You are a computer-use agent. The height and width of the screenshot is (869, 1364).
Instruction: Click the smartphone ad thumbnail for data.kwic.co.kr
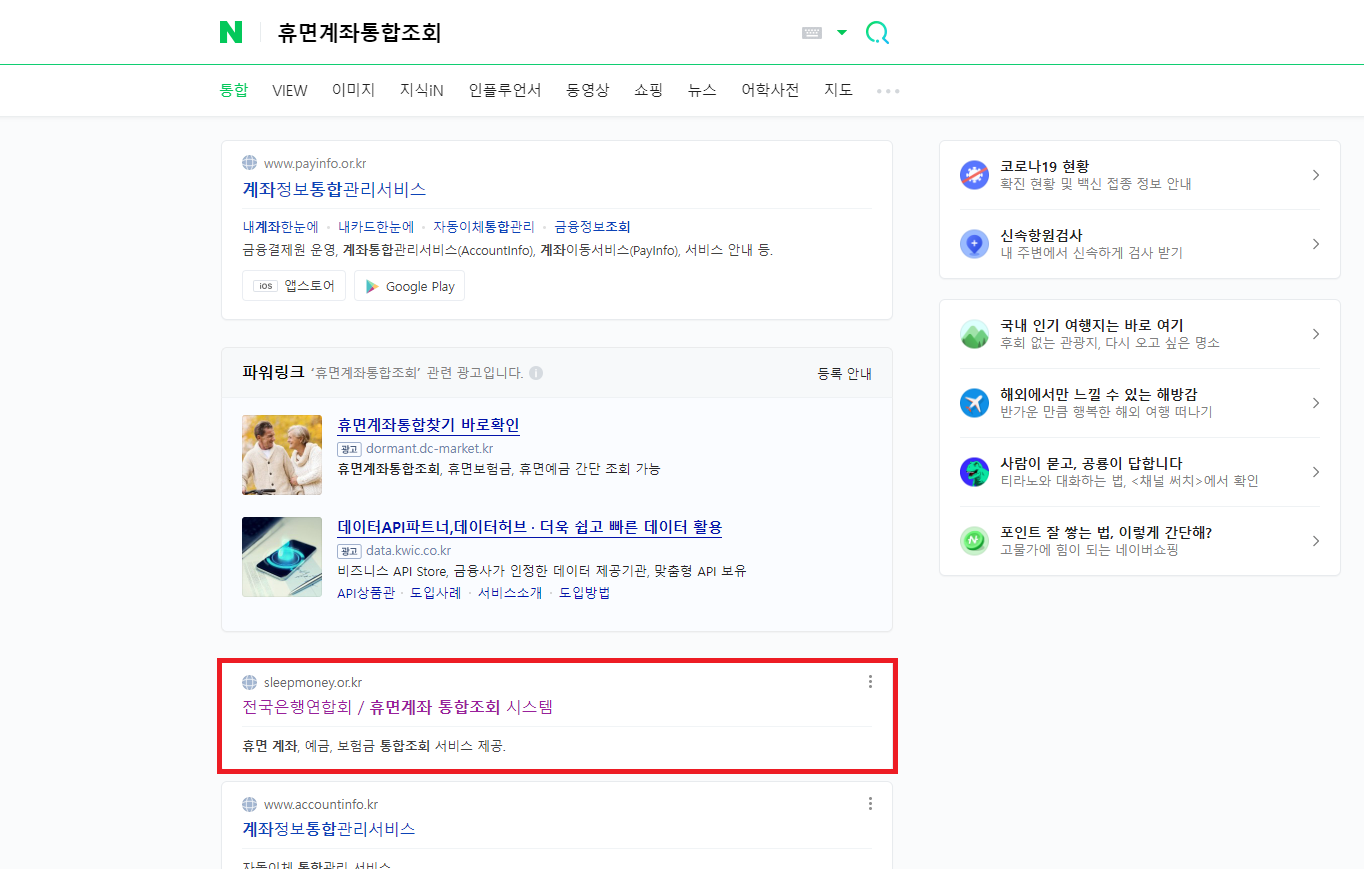click(282, 557)
